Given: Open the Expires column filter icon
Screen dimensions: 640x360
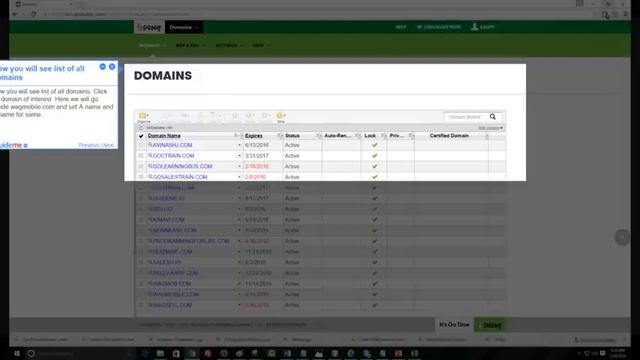Looking at the screenshot, I should point(279,136).
